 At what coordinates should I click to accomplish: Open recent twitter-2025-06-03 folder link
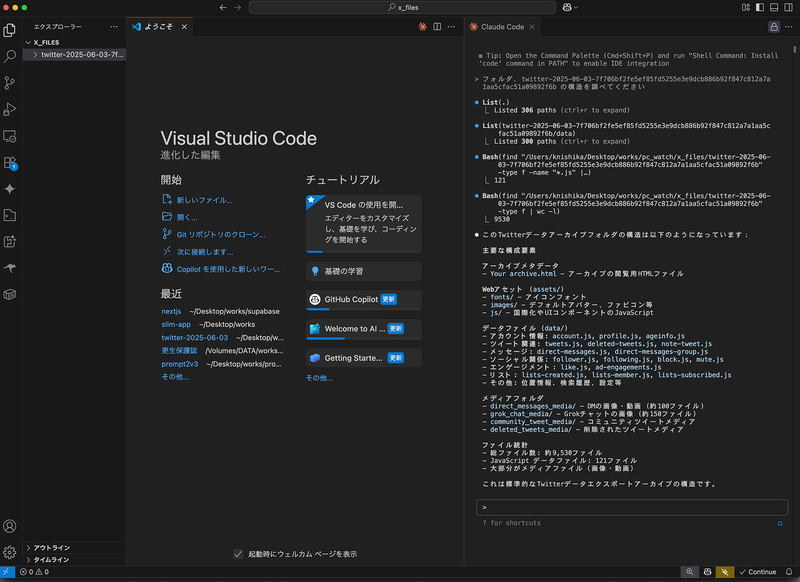pos(194,338)
